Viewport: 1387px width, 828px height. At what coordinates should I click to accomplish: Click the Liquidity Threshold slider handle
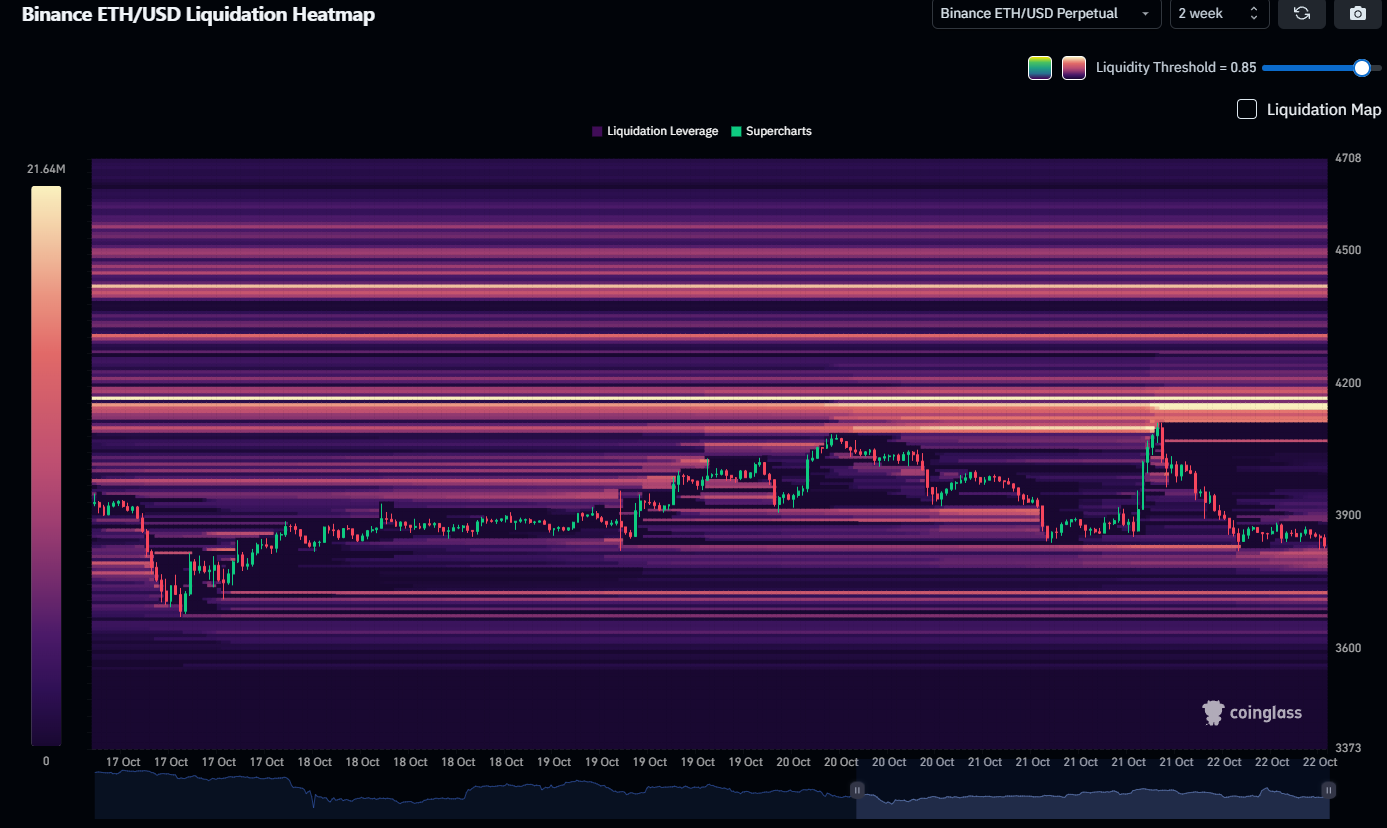coord(1361,68)
